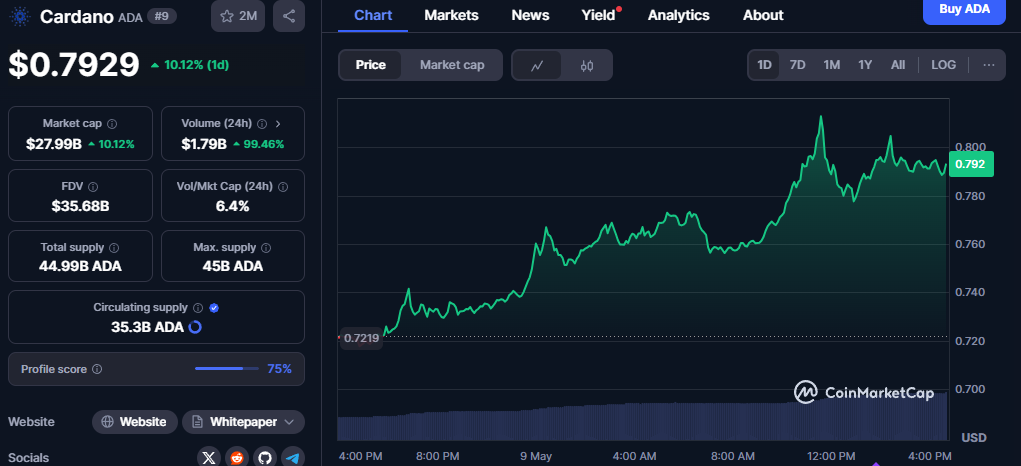Image resolution: width=1021 pixels, height=466 pixels.
Task: Show Profile score info icon
Action: (97, 369)
